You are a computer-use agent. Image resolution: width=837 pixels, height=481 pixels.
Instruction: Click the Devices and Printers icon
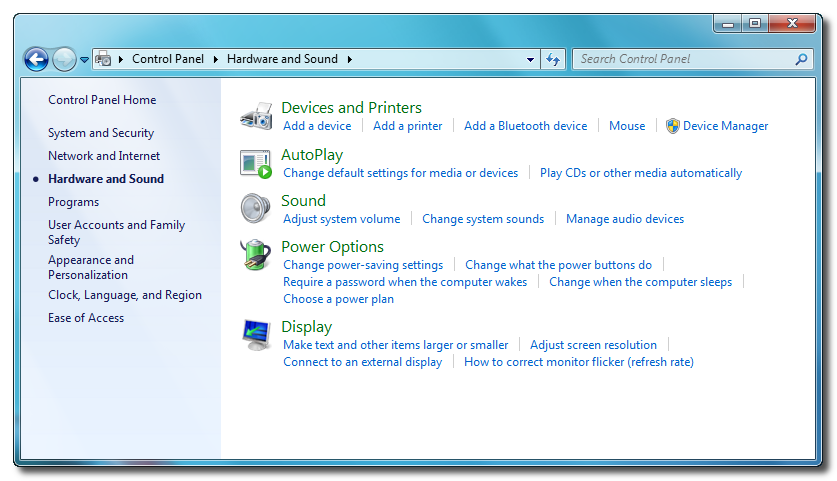click(256, 116)
